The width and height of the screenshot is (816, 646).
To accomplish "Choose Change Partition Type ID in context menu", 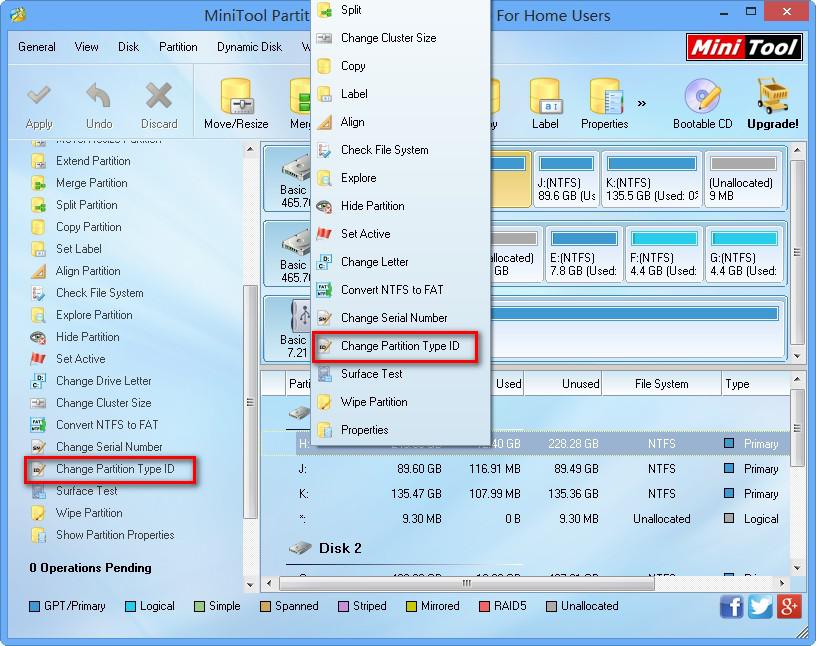I will (x=399, y=346).
